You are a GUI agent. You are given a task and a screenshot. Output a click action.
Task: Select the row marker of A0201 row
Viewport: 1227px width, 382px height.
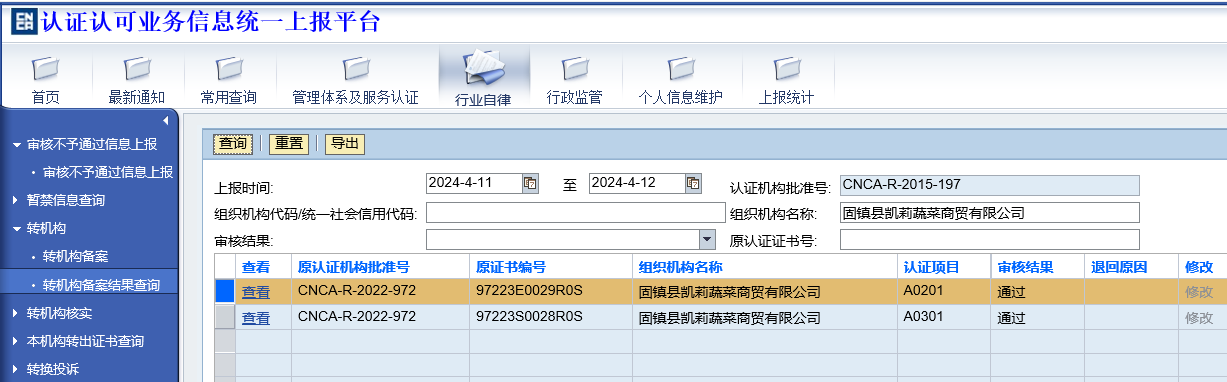tap(224, 291)
